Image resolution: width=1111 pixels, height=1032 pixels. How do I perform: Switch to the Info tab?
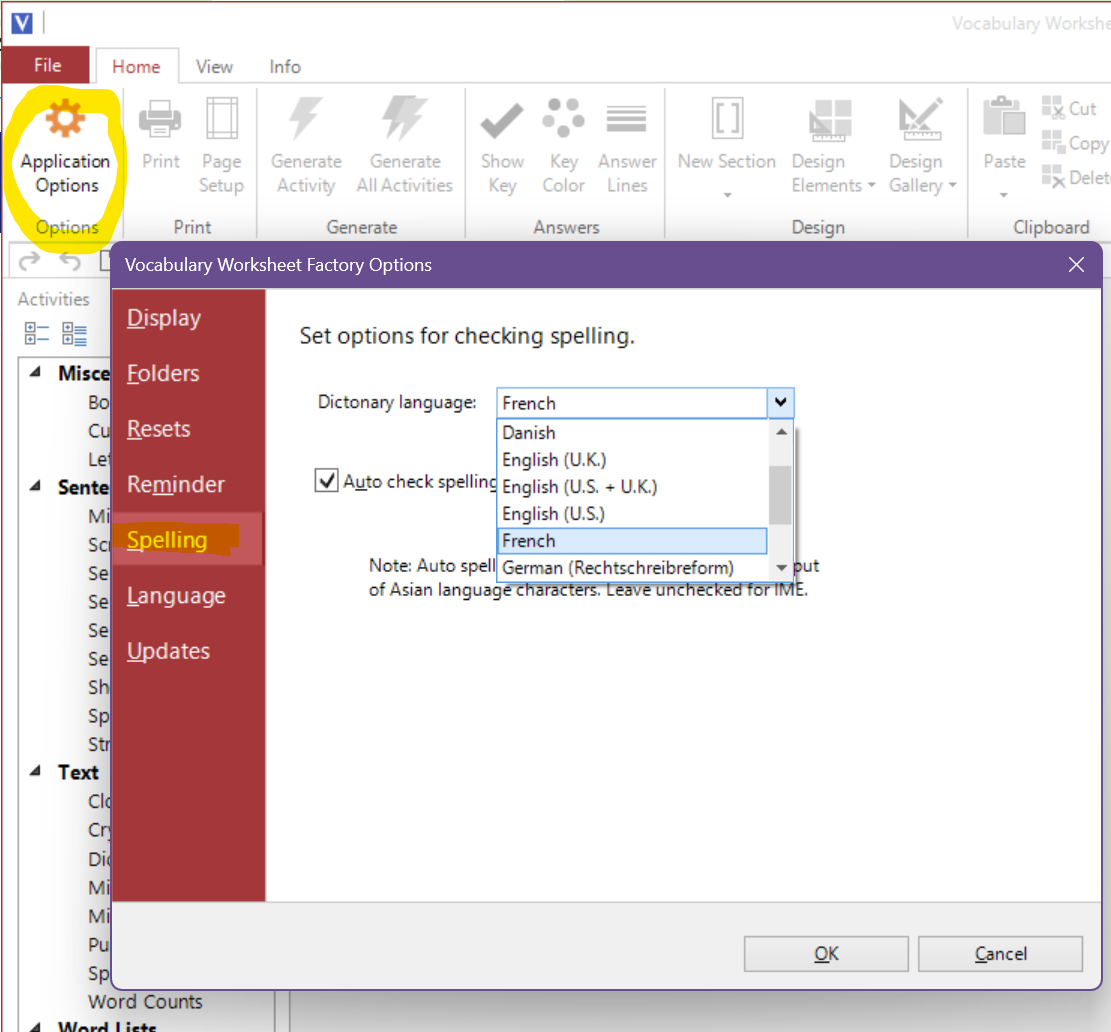coord(285,67)
